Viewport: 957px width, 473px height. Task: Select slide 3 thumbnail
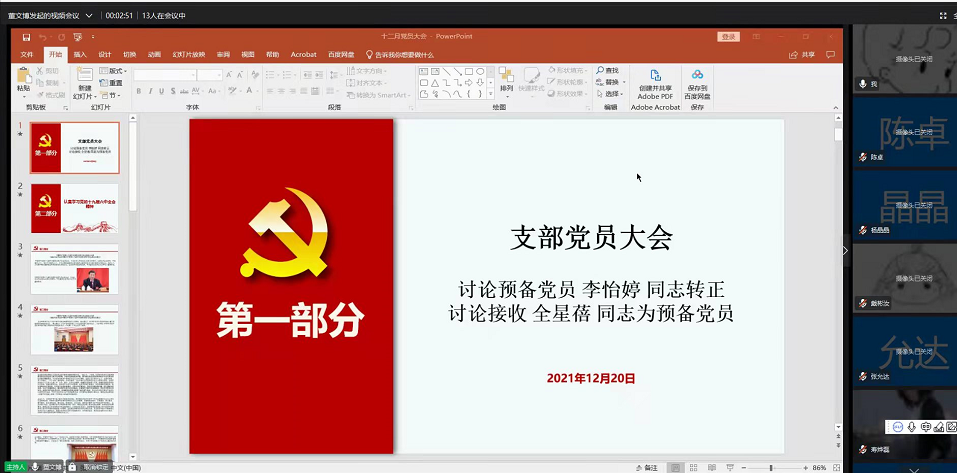pyautogui.click(x=75, y=269)
